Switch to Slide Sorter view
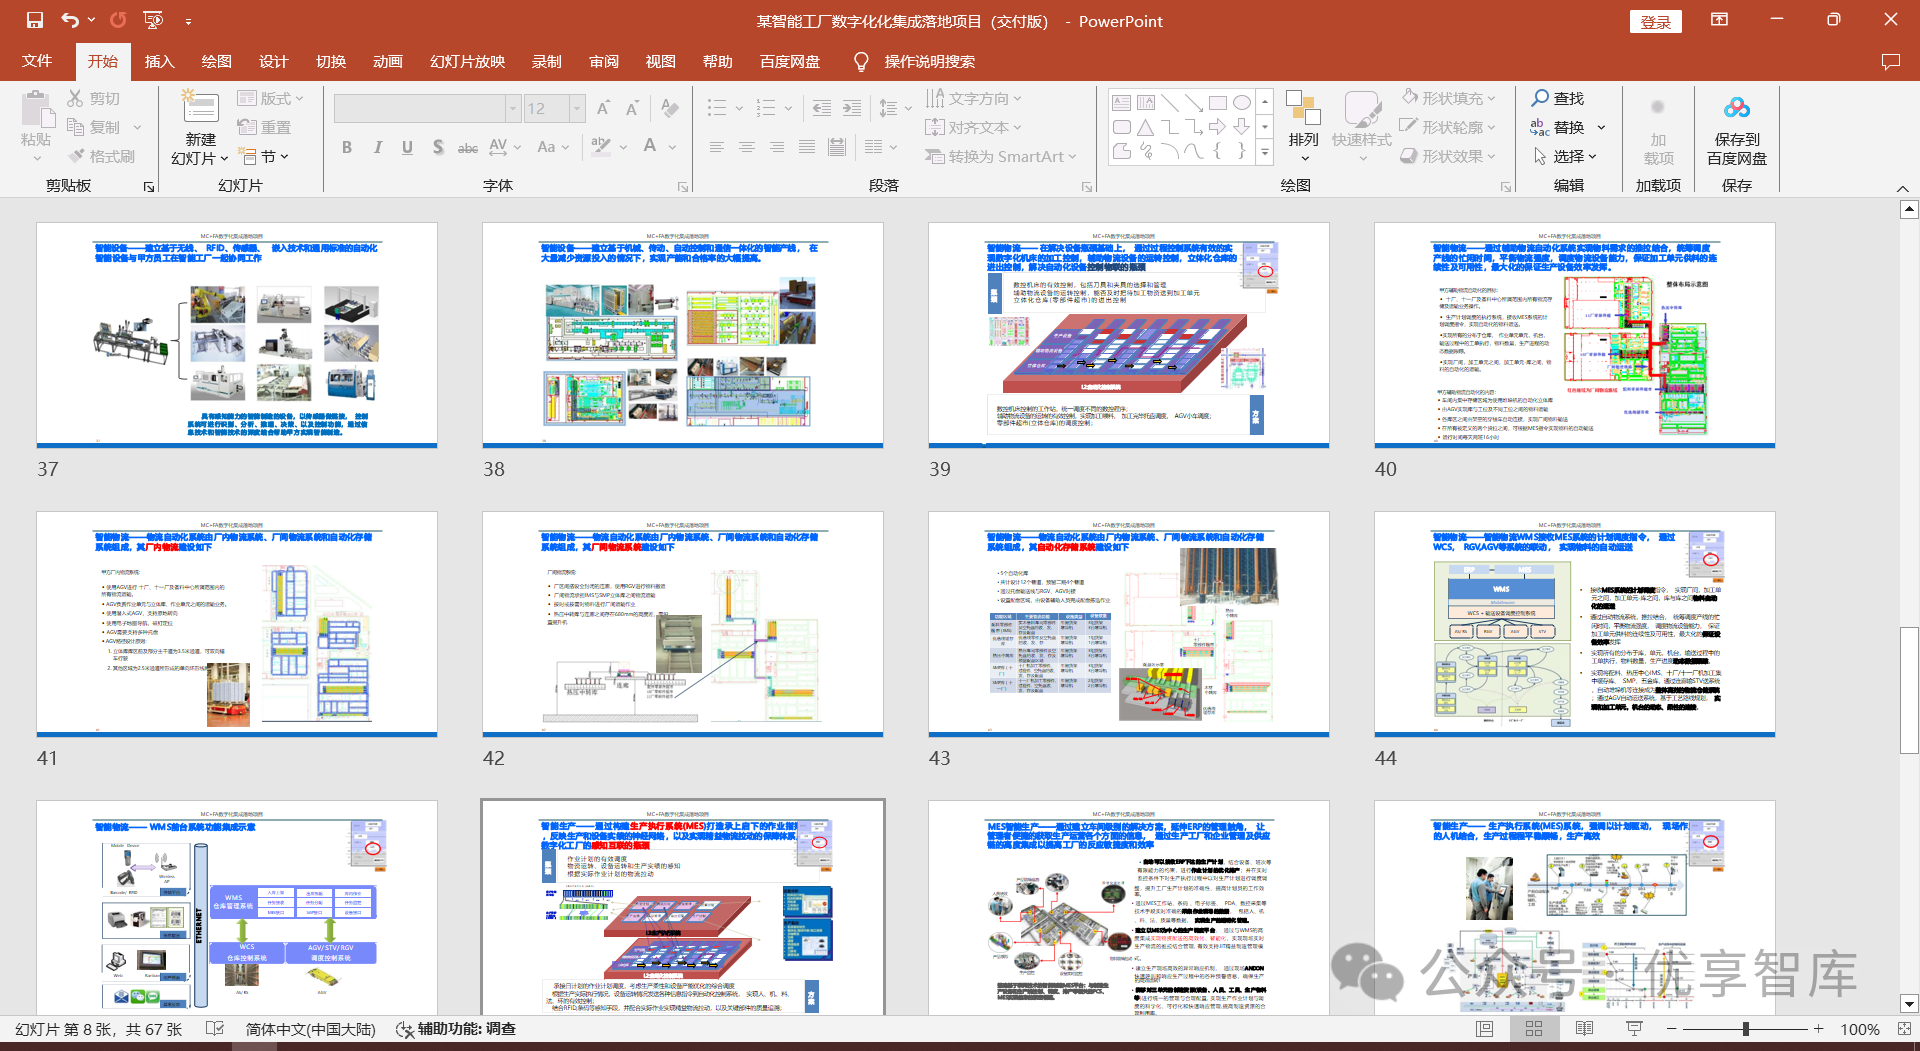 (x=1534, y=1029)
